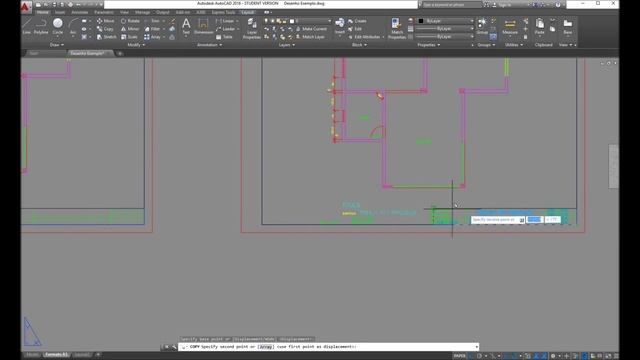Click the Erase icon in Modify panel

[172, 21]
